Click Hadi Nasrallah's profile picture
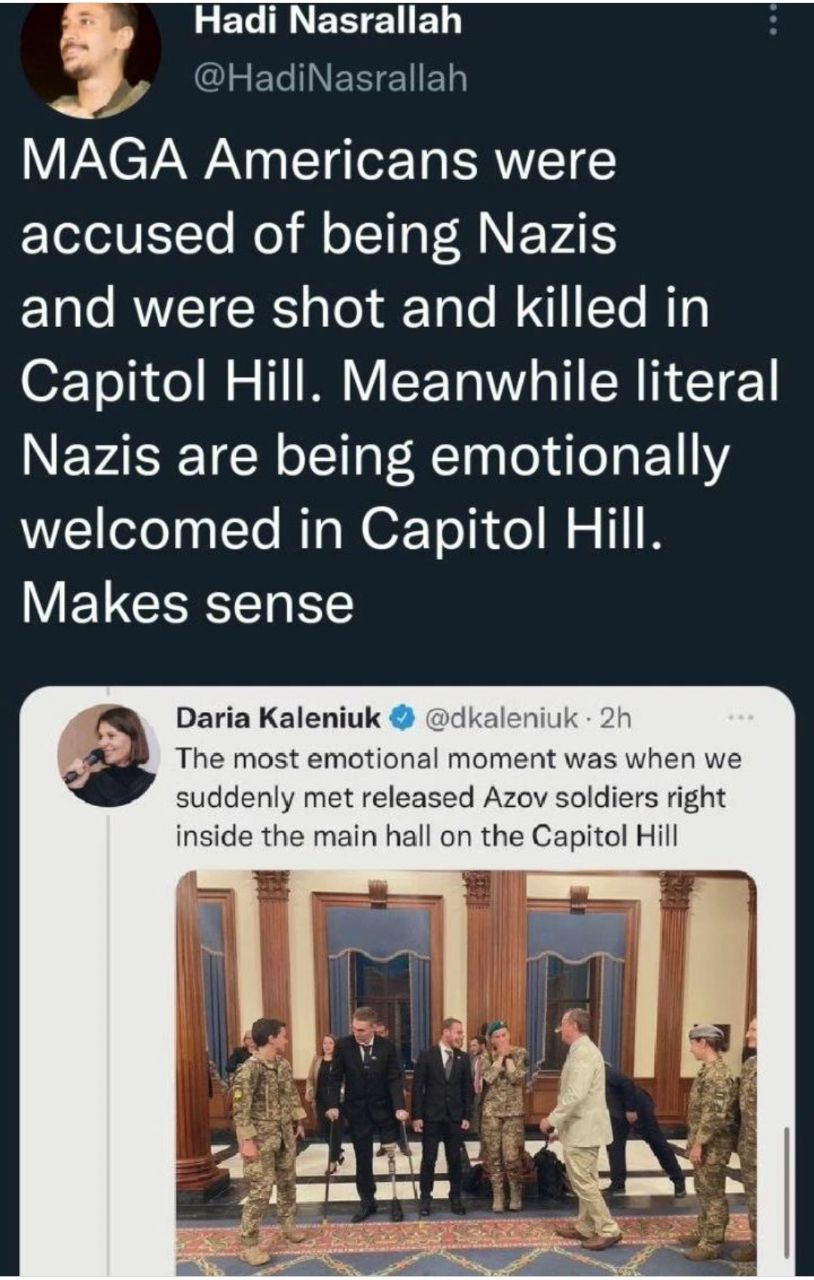The height and width of the screenshot is (1280, 814). [90, 52]
